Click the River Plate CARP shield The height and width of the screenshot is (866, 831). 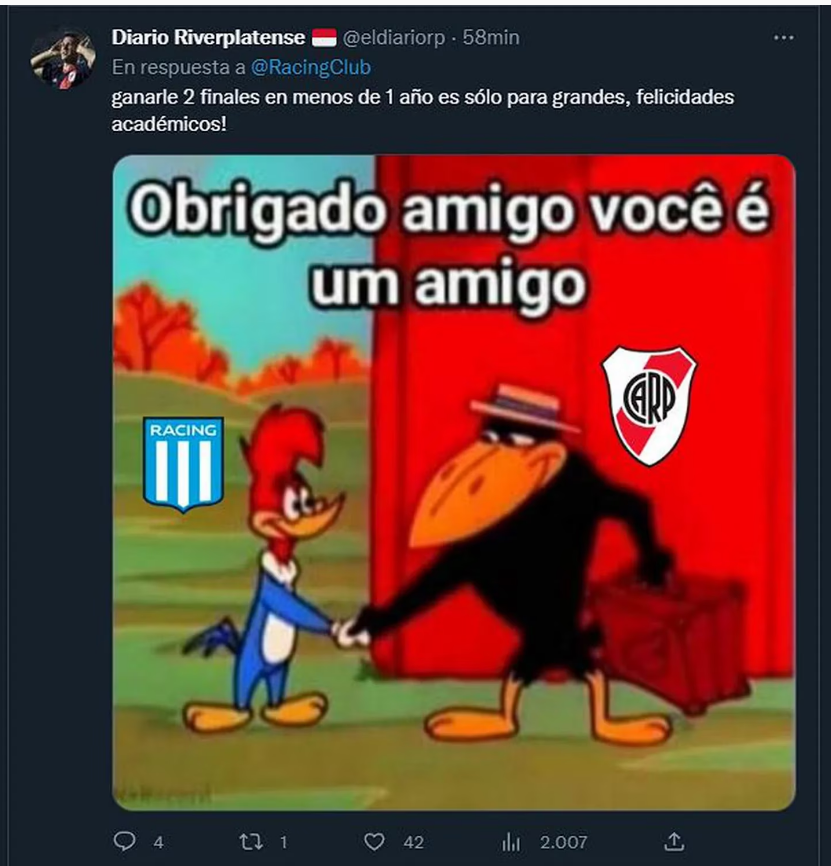[x=649, y=406]
